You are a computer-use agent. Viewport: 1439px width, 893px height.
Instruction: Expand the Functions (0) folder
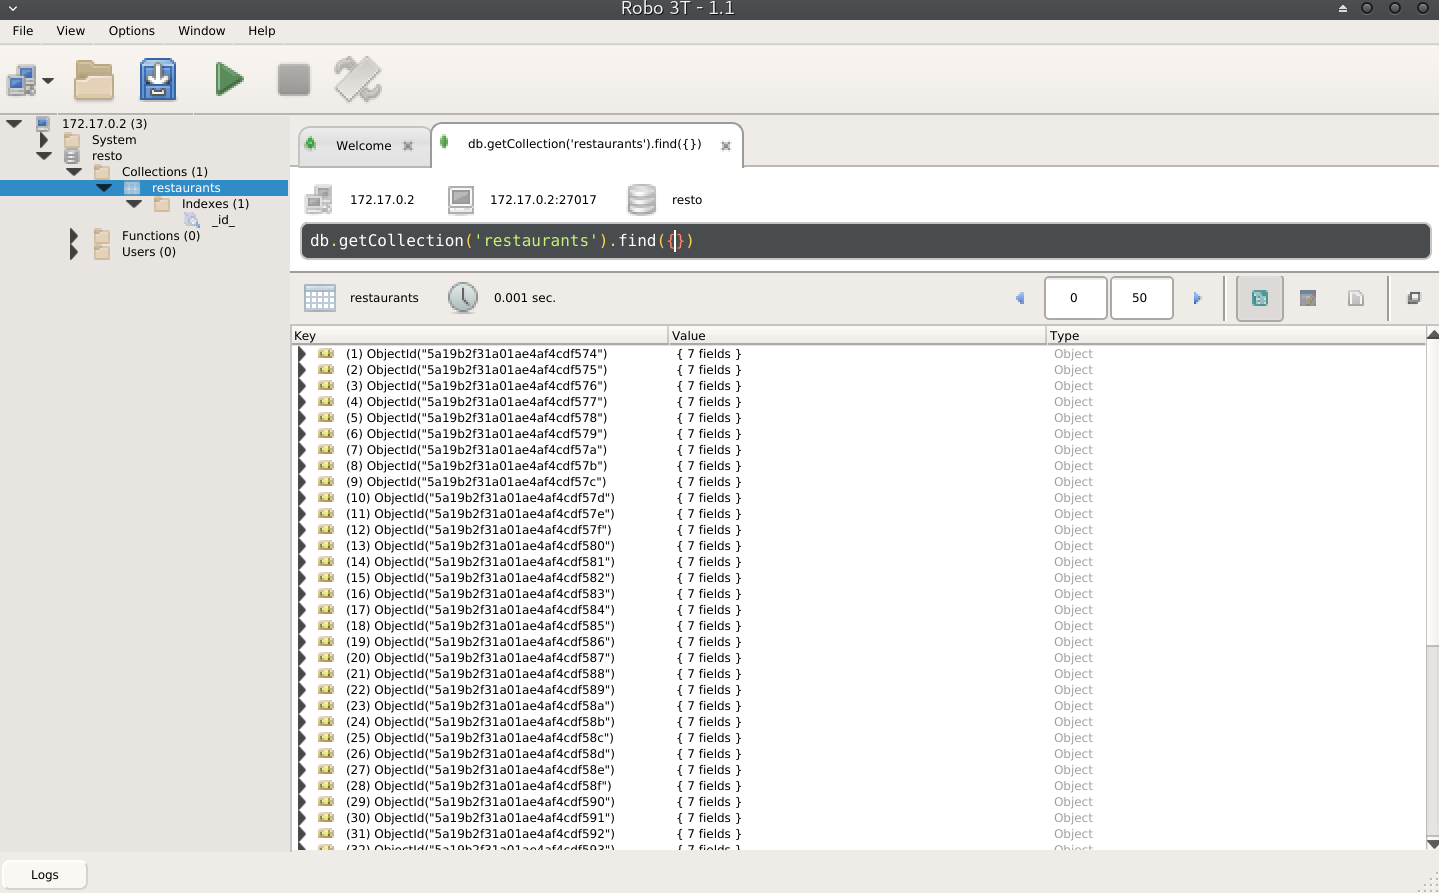point(74,236)
